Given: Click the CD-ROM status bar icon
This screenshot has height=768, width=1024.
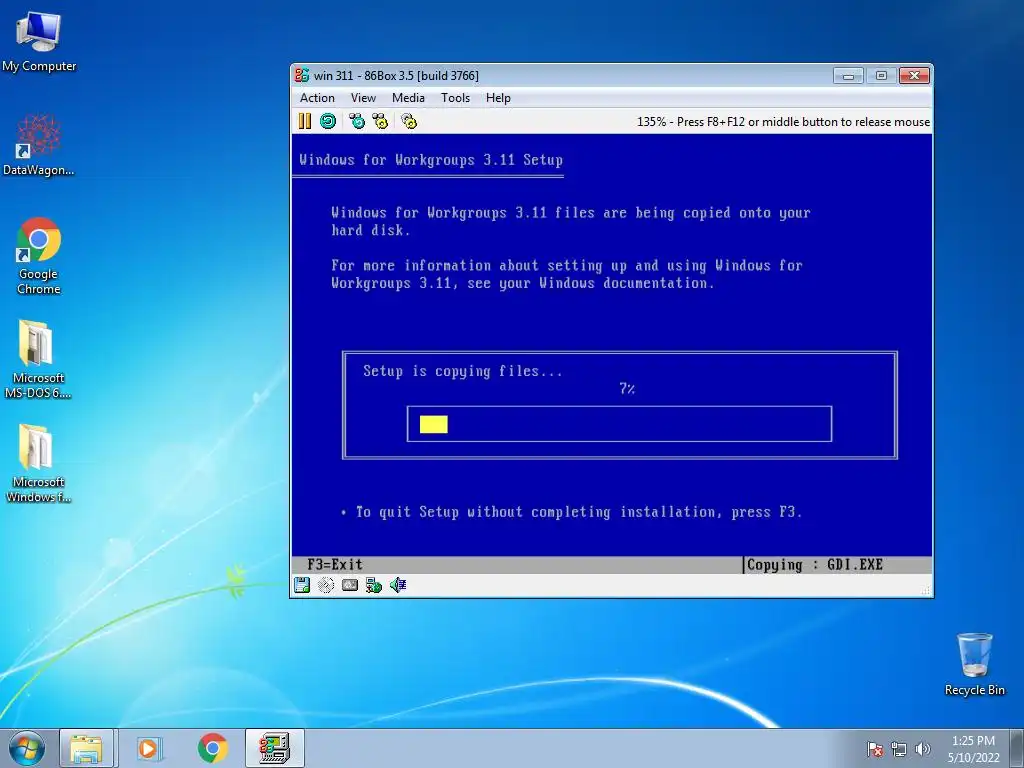Looking at the screenshot, I should pos(326,585).
